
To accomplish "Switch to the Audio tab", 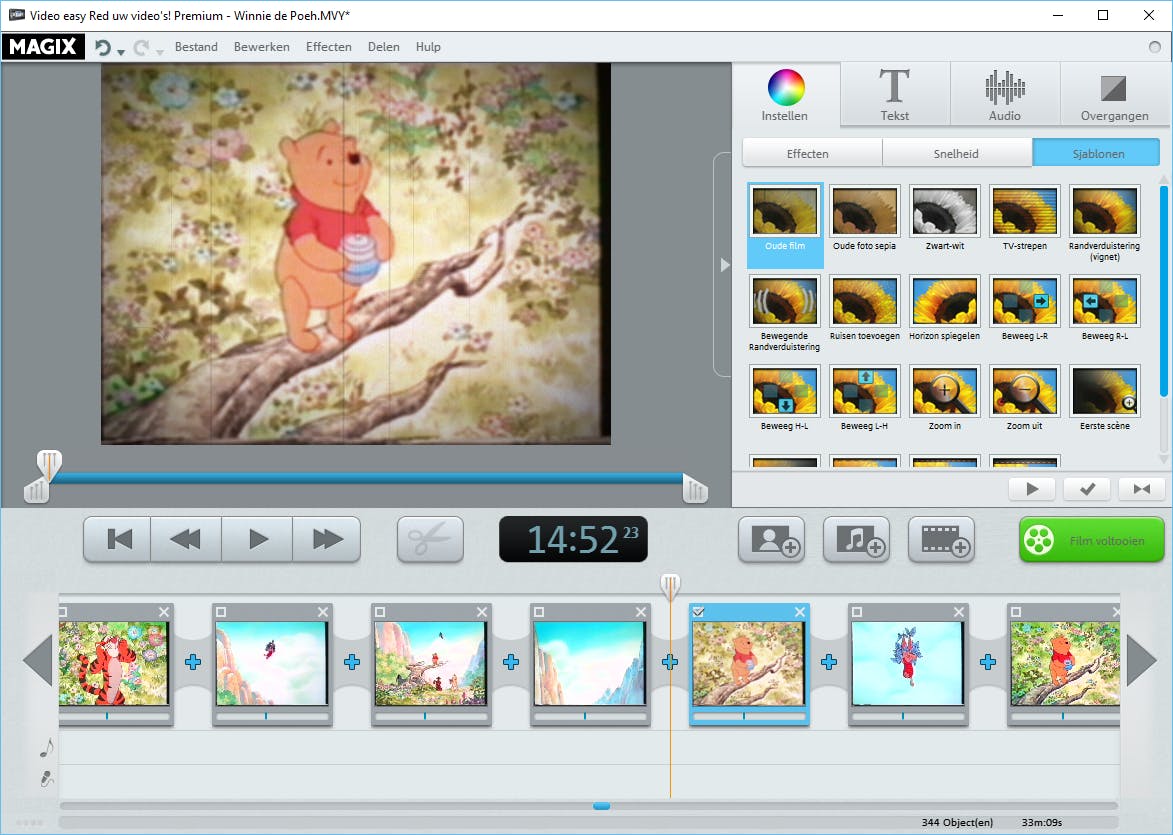I will pyautogui.click(x=1005, y=94).
